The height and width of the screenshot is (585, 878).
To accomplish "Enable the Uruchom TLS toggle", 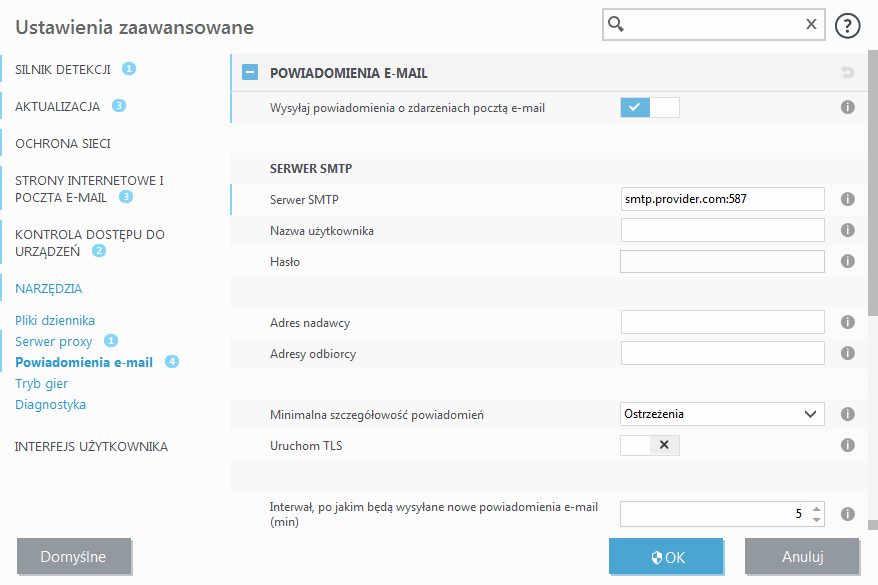I will pyautogui.click(x=650, y=445).
